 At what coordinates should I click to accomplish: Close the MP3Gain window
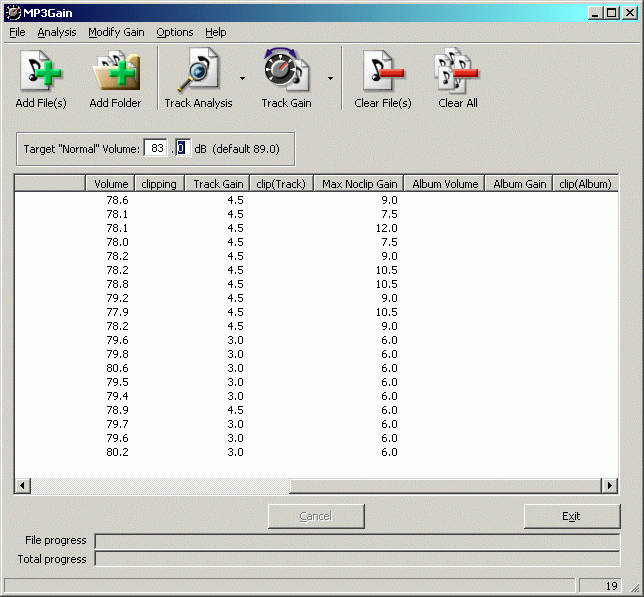[630, 13]
